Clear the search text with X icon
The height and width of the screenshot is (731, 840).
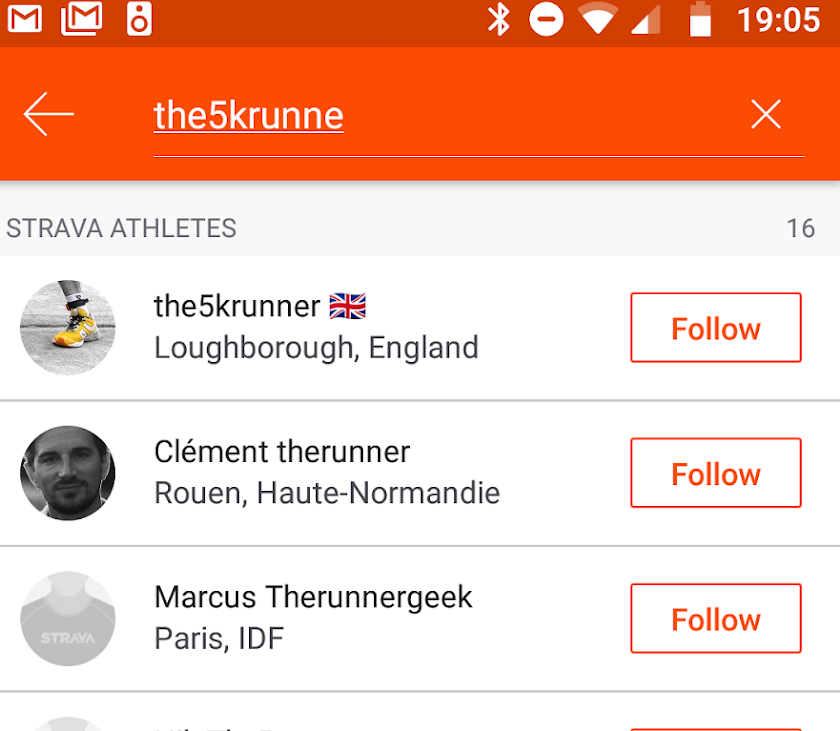(766, 115)
